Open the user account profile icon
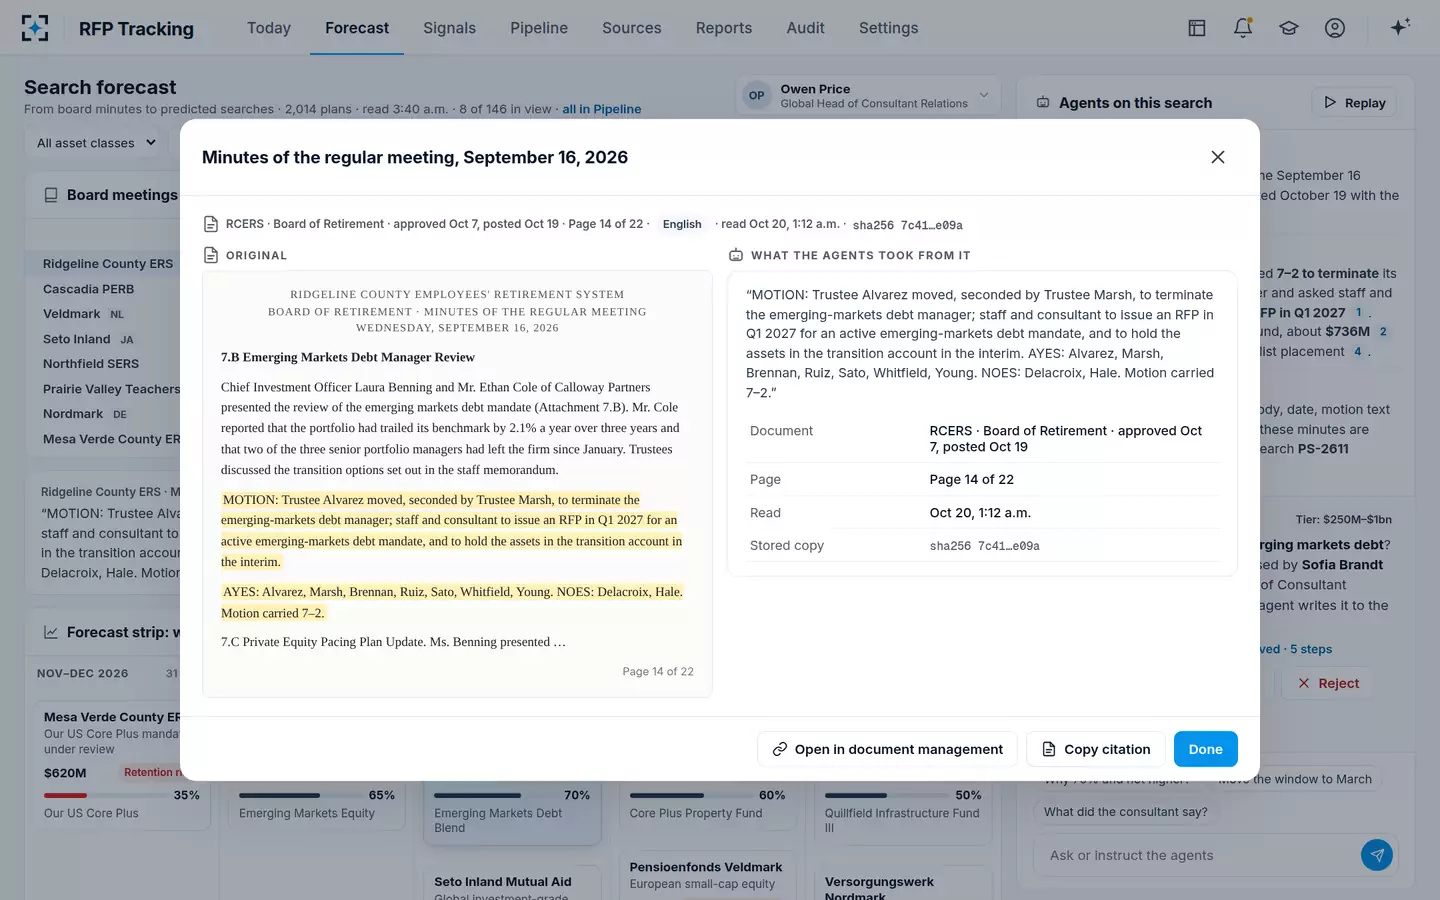 1335,28
